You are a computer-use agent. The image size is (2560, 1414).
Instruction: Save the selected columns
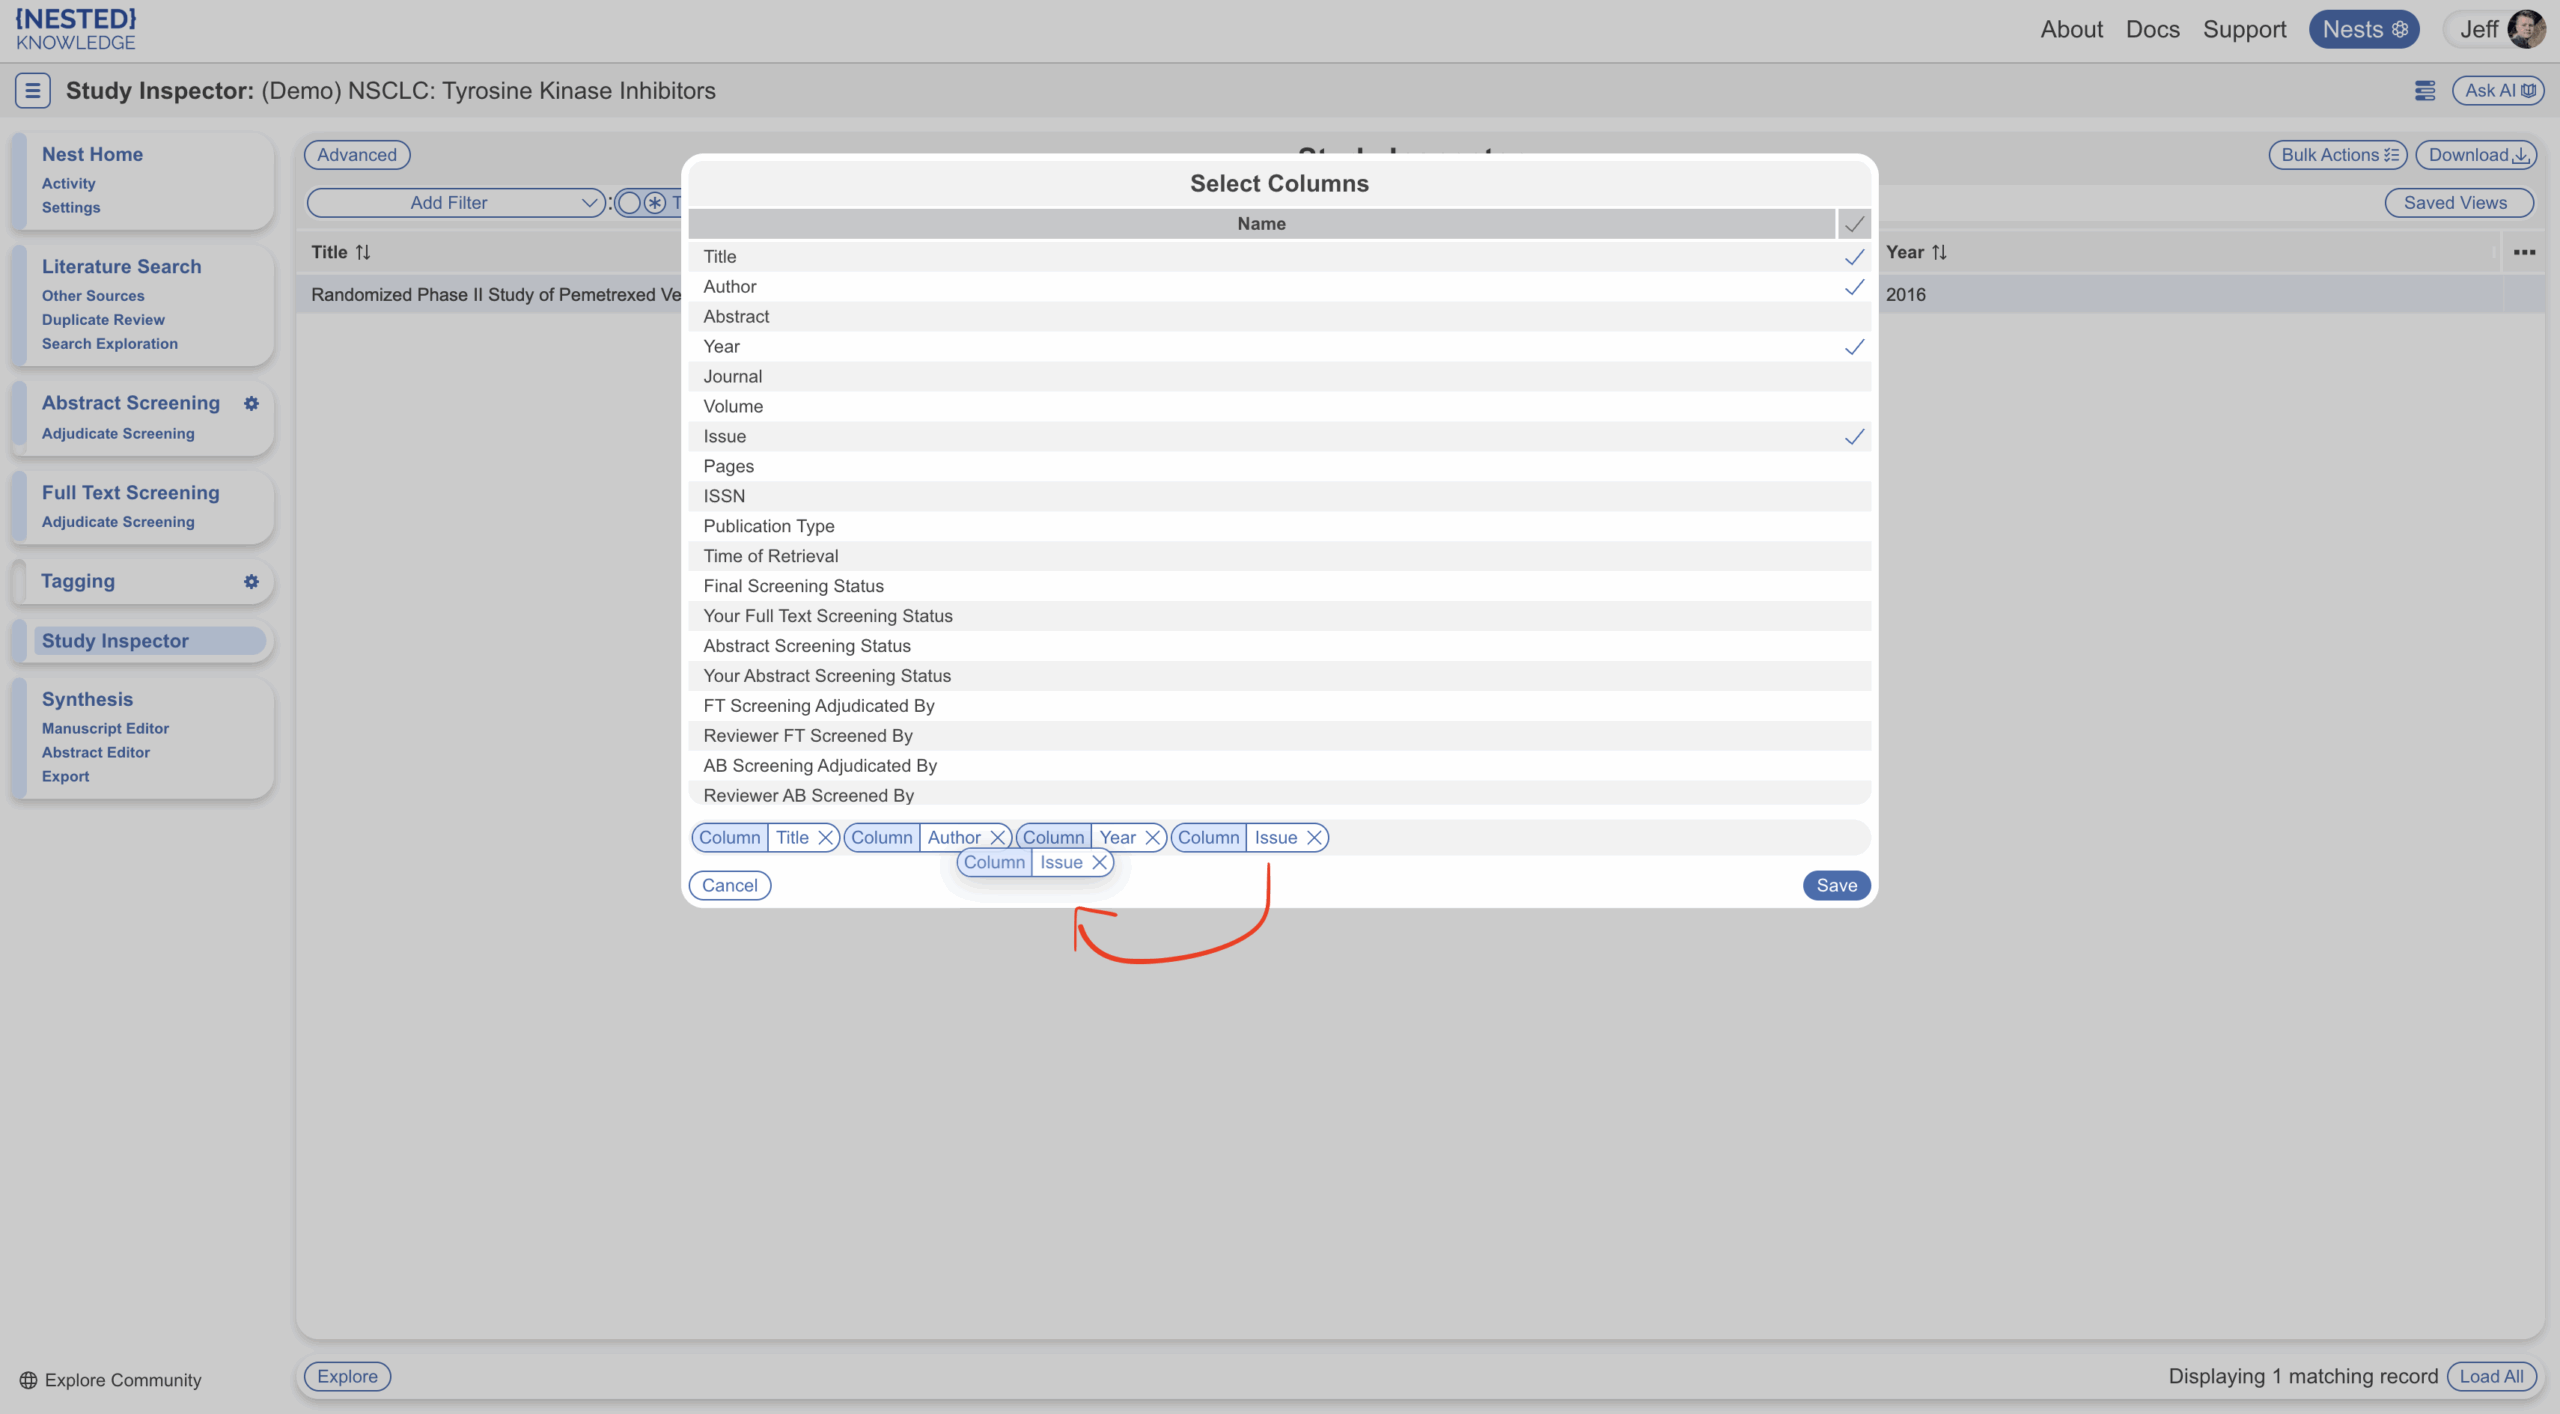pyautogui.click(x=1836, y=885)
